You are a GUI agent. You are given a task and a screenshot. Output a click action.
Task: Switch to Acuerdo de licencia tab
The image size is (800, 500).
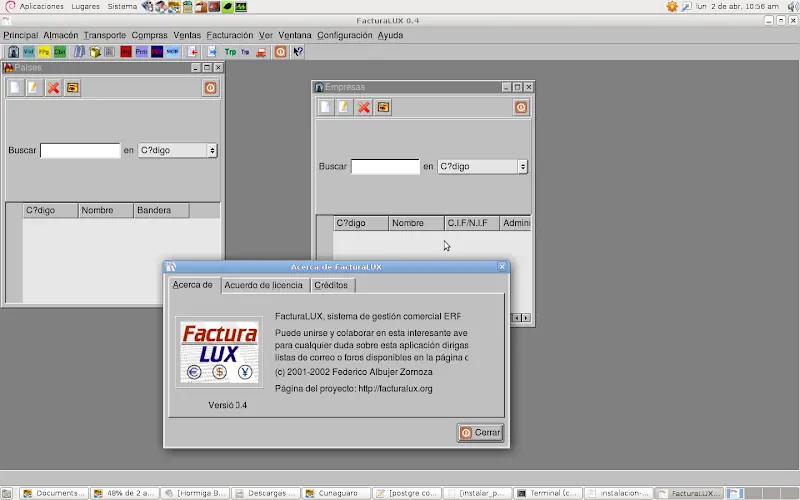(263, 285)
